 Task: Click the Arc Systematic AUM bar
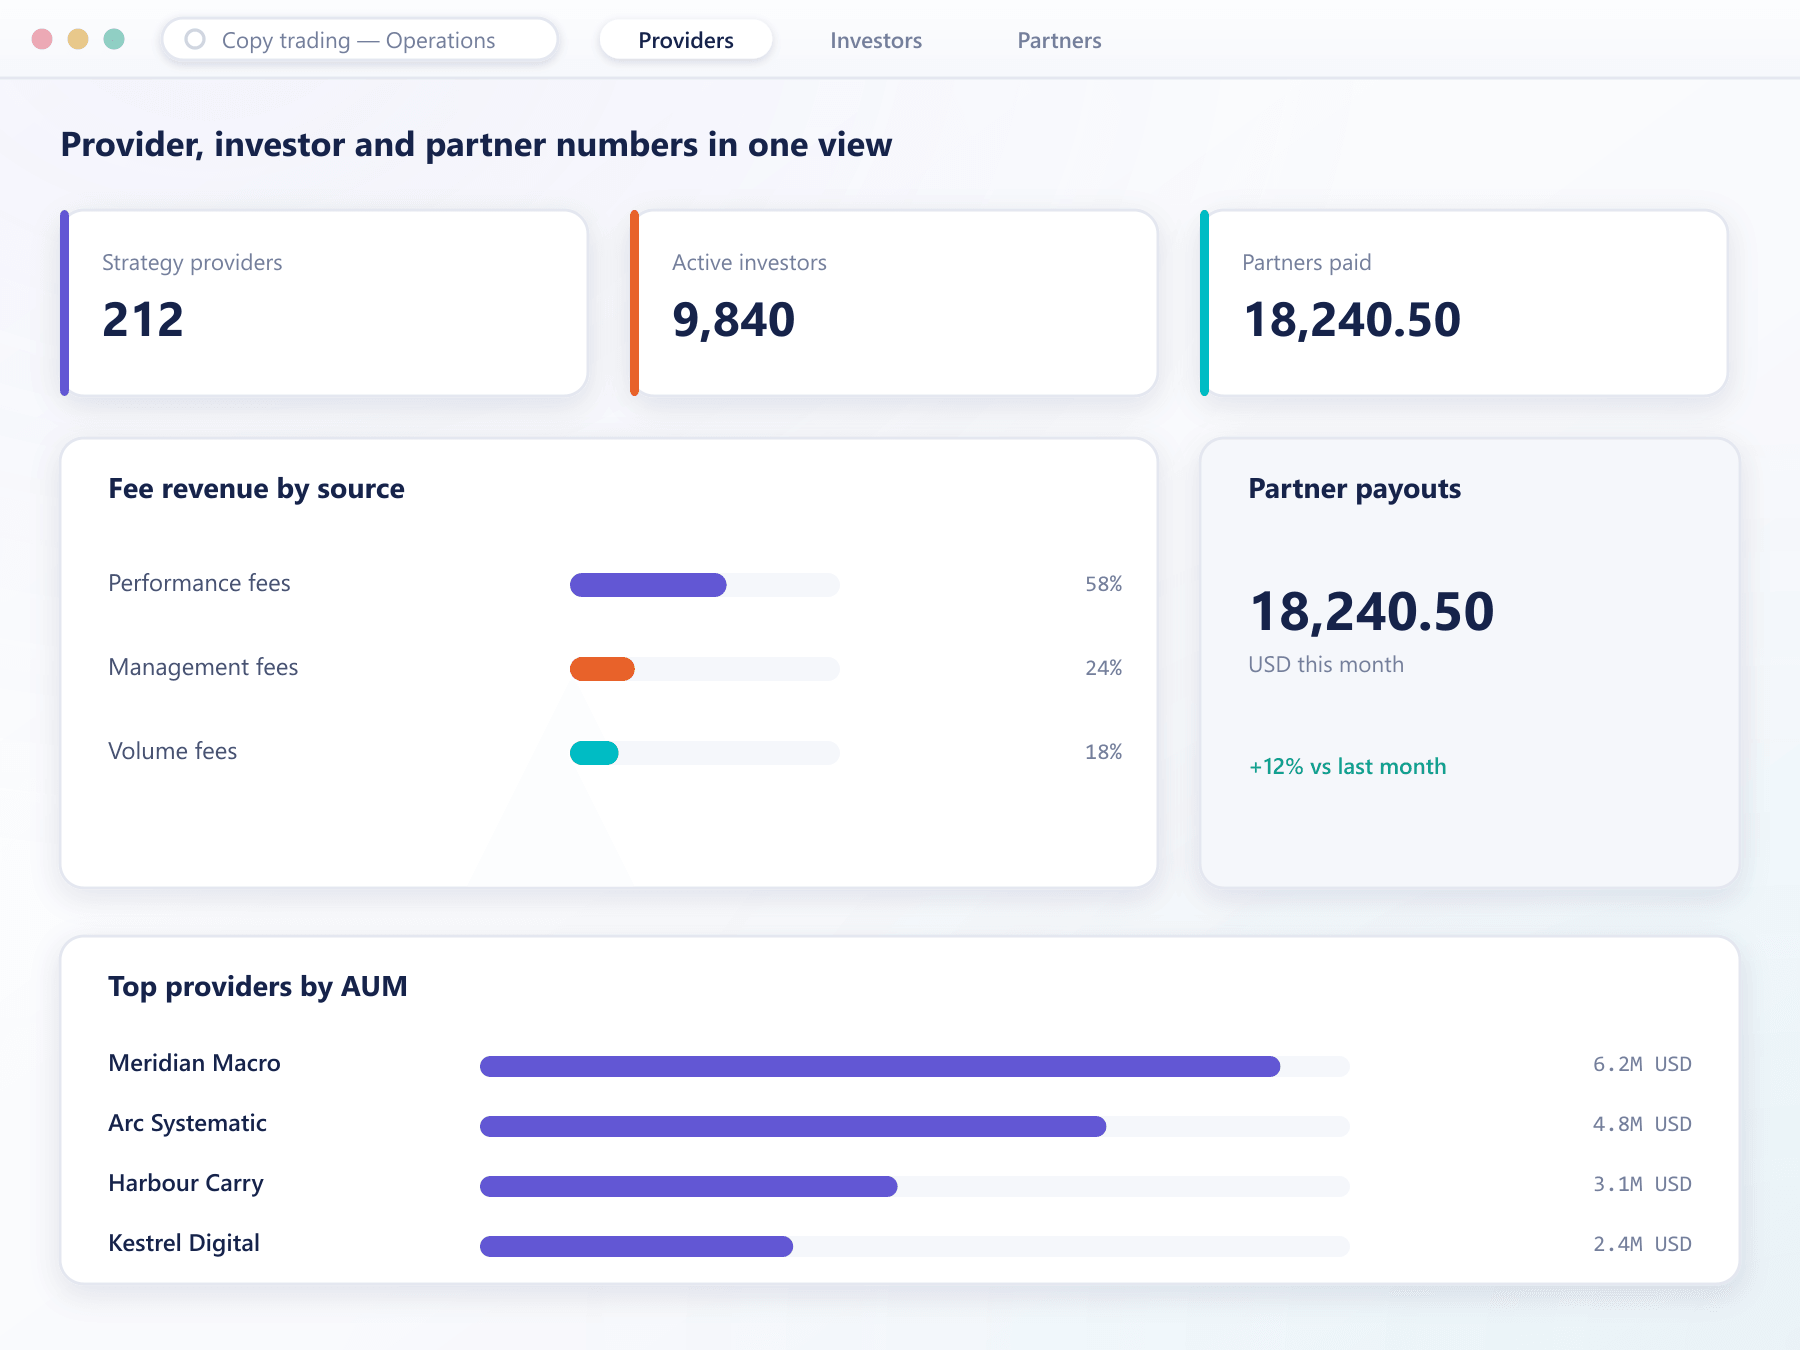tap(914, 1126)
